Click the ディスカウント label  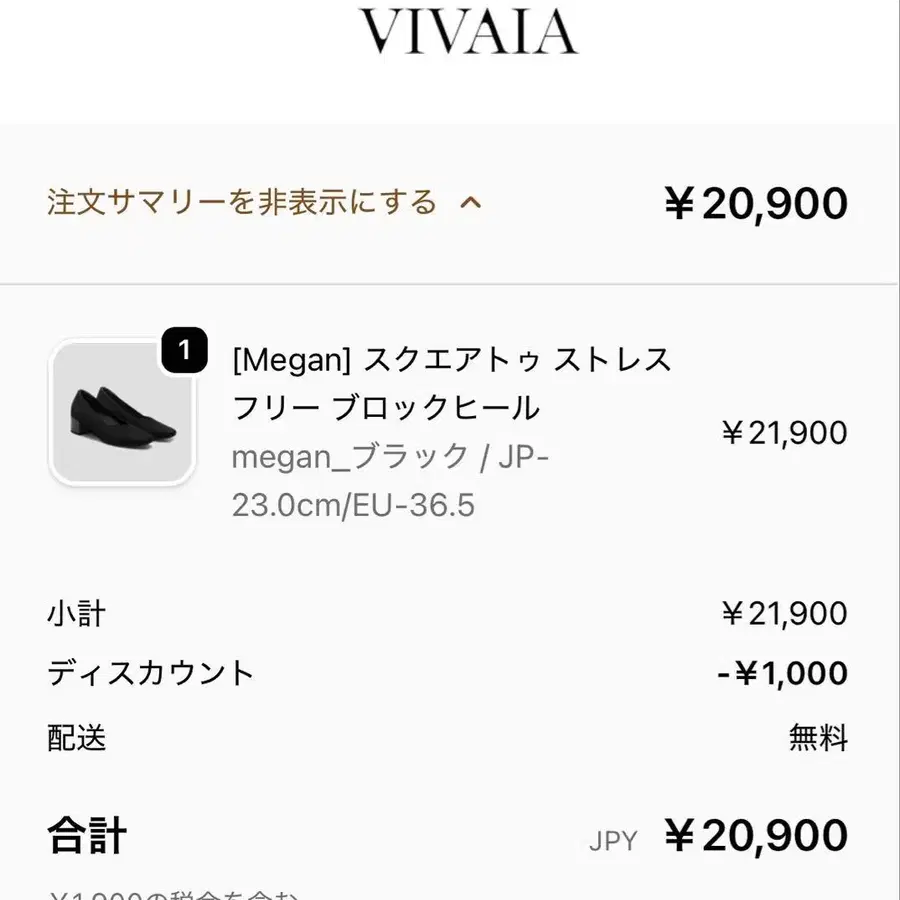click(x=151, y=673)
